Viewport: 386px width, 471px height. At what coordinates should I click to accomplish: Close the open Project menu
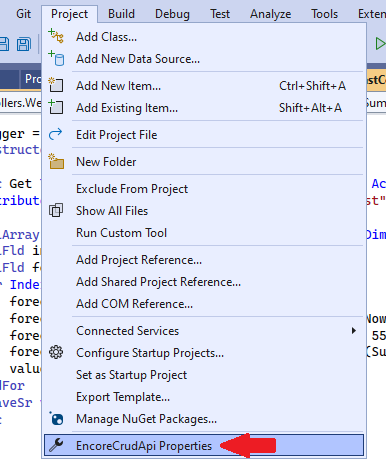[69, 14]
